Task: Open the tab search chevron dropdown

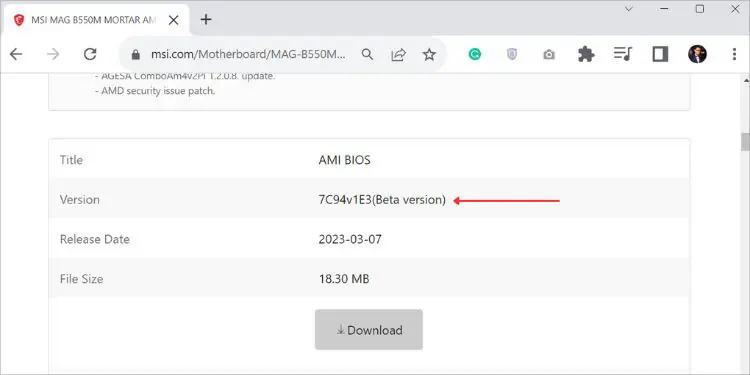Action: point(629,9)
